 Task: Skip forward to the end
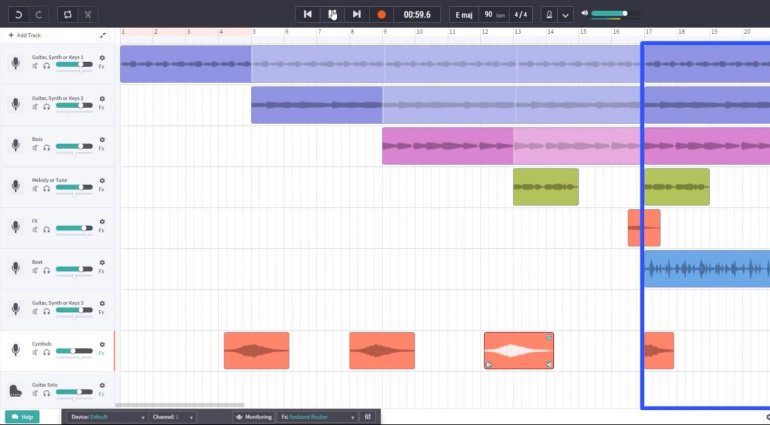(356, 15)
